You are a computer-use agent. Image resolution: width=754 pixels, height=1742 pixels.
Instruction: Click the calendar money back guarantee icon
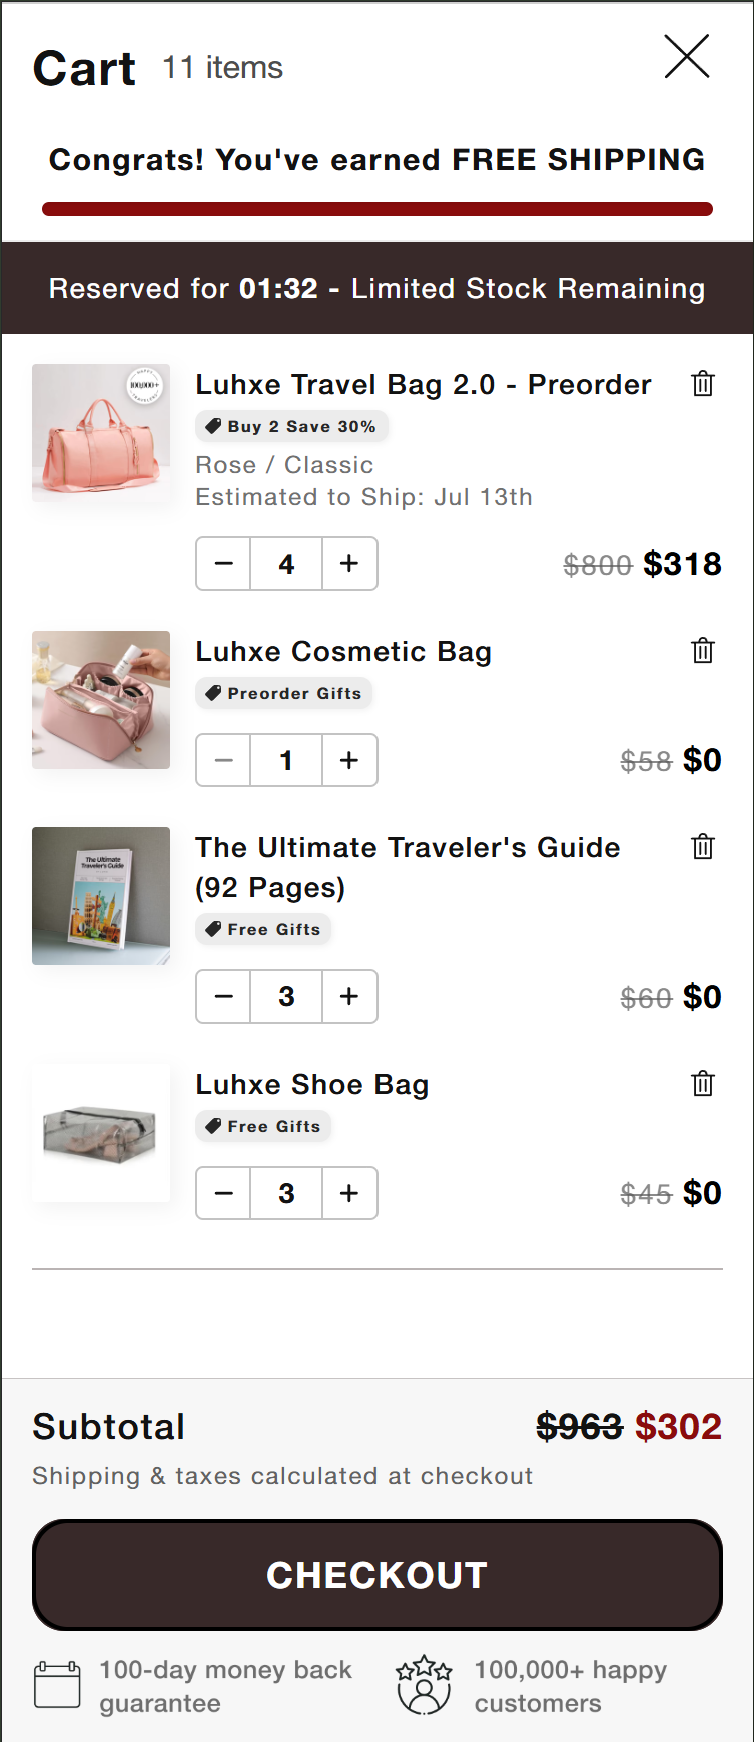pyautogui.click(x=57, y=1685)
